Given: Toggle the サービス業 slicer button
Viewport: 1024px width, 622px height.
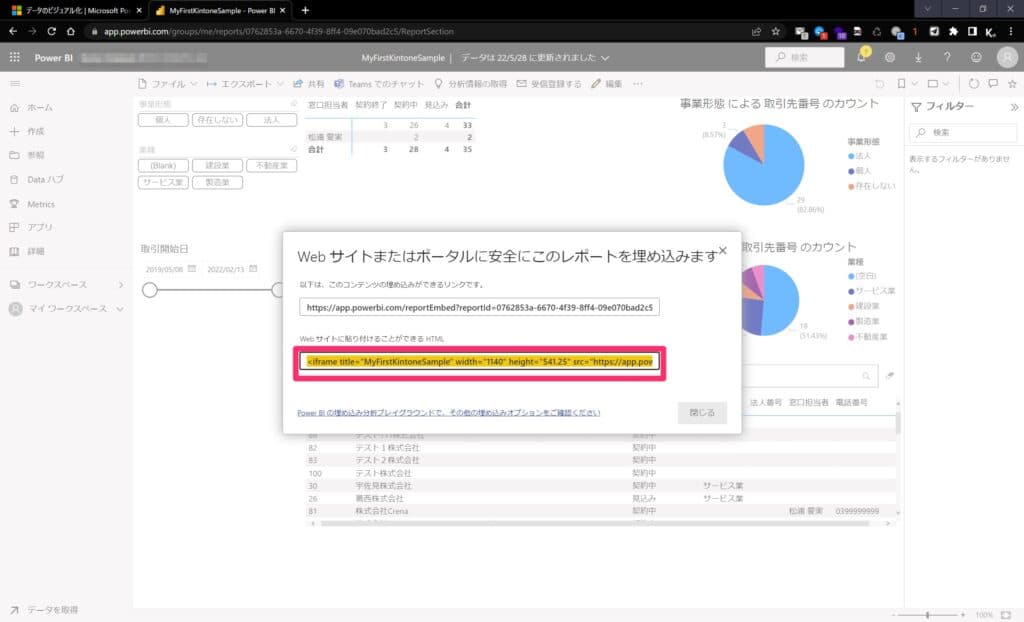Looking at the screenshot, I should [163, 183].
